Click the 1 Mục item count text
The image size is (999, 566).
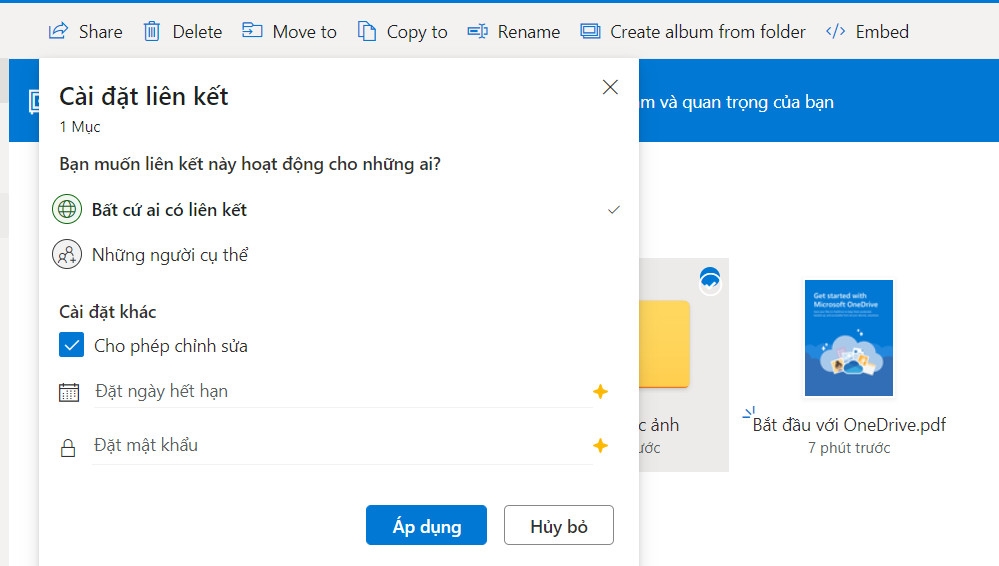(80, 127)
